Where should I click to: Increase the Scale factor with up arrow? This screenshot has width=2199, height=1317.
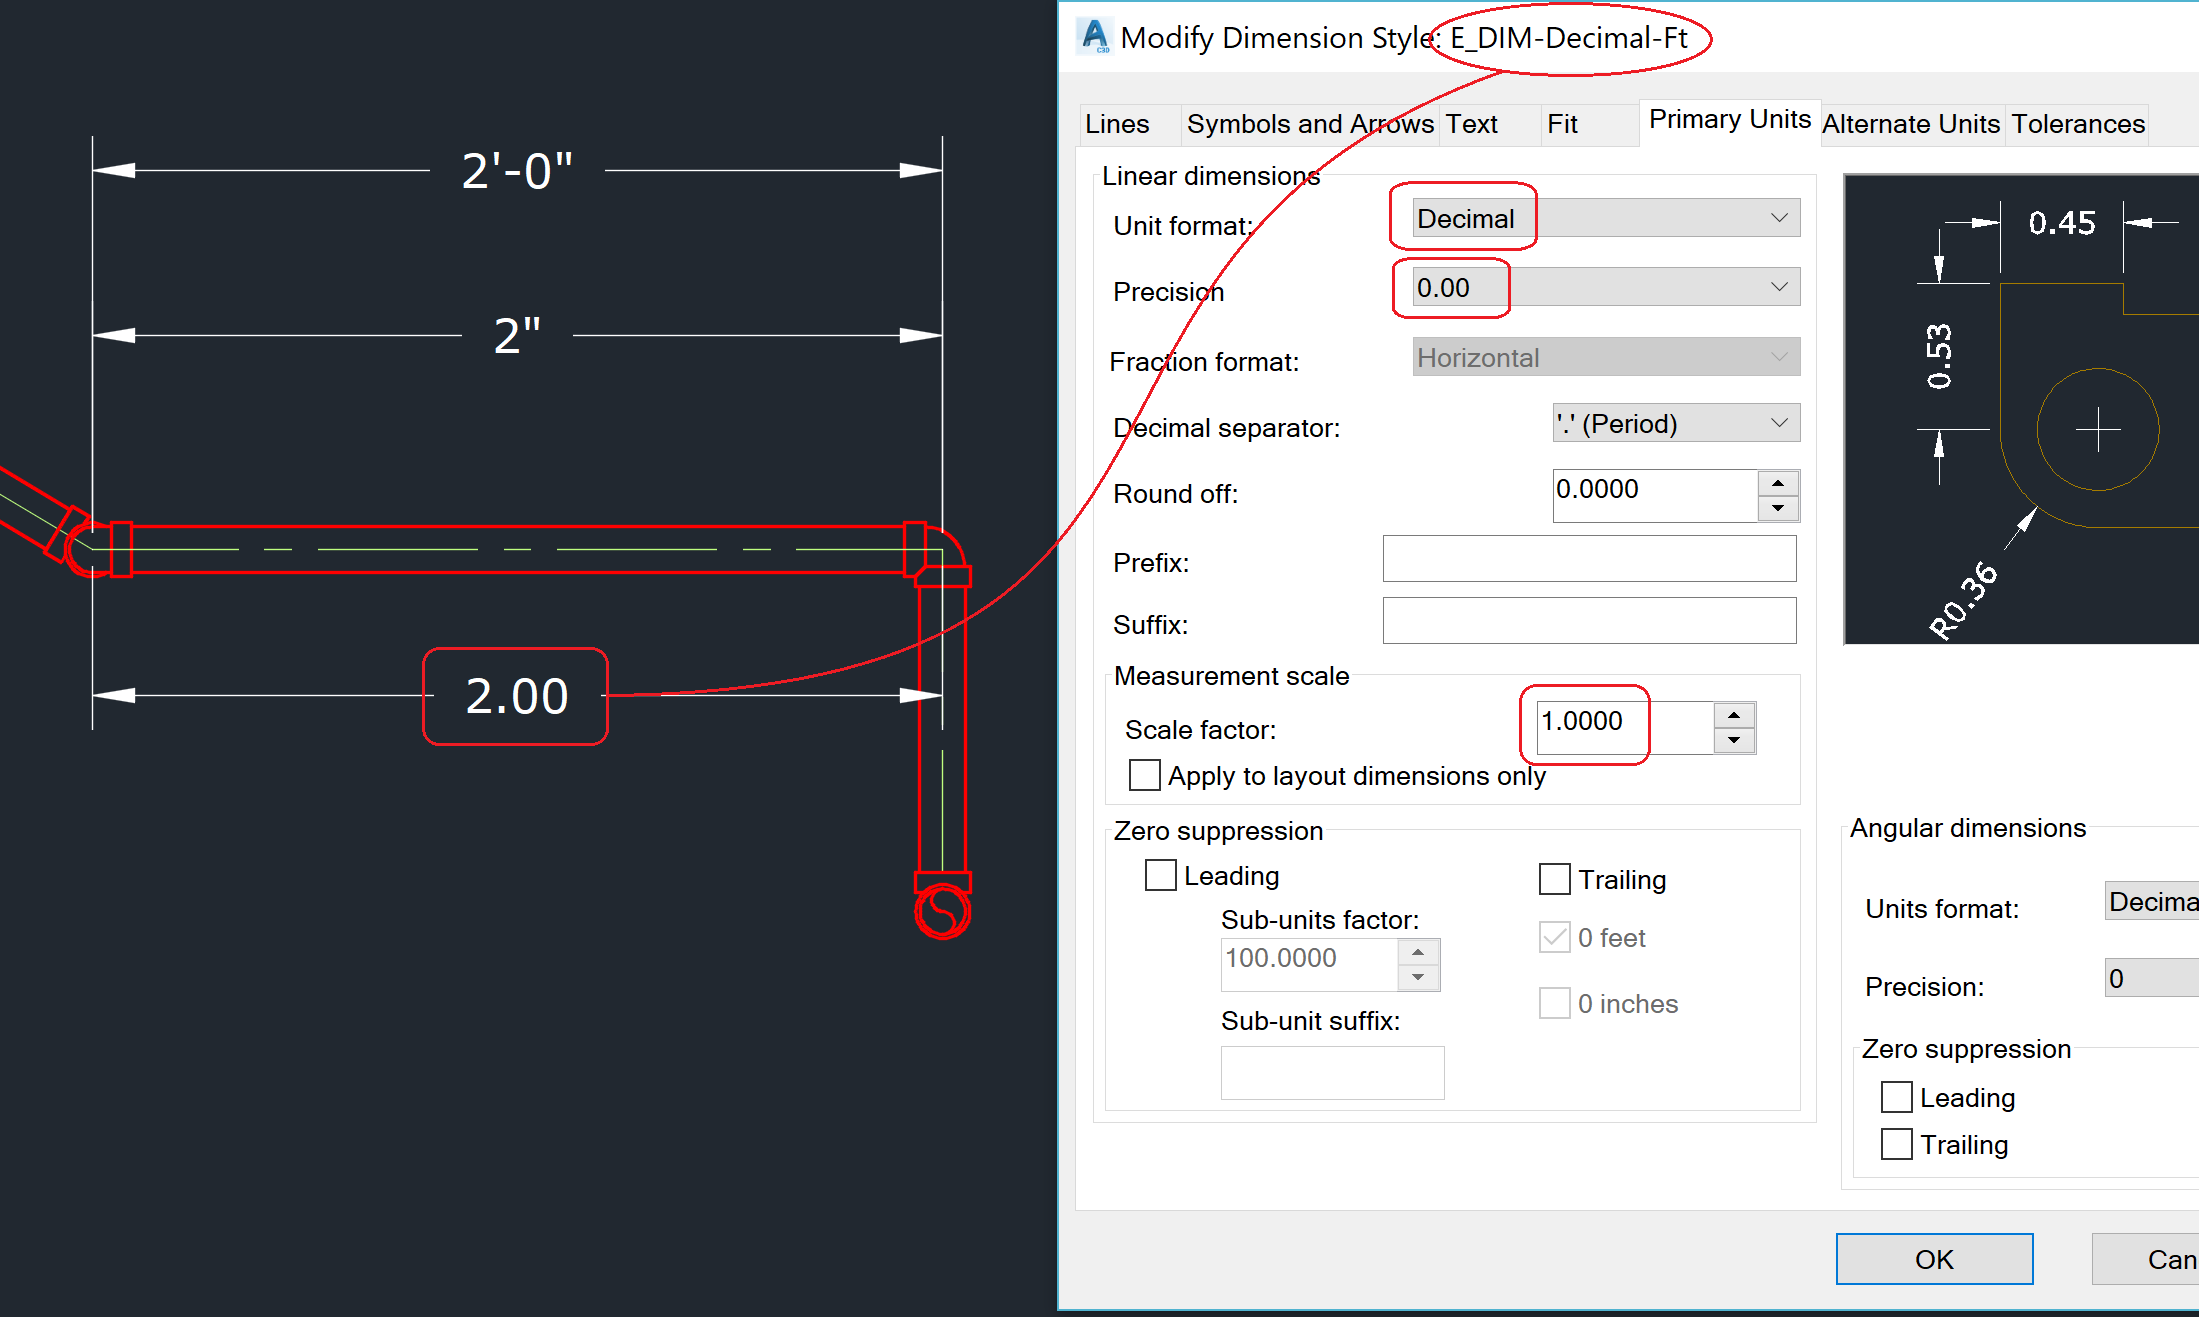coord(1734,715)
